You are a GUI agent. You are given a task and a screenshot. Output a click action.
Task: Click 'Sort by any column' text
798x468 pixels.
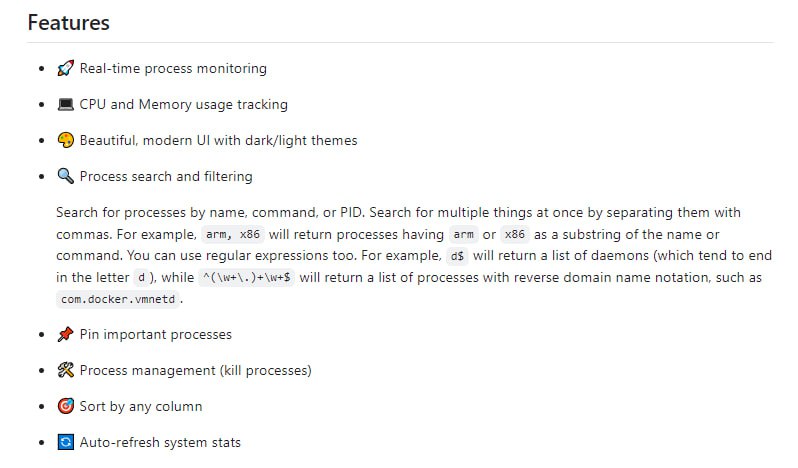[x=141, y=407]
